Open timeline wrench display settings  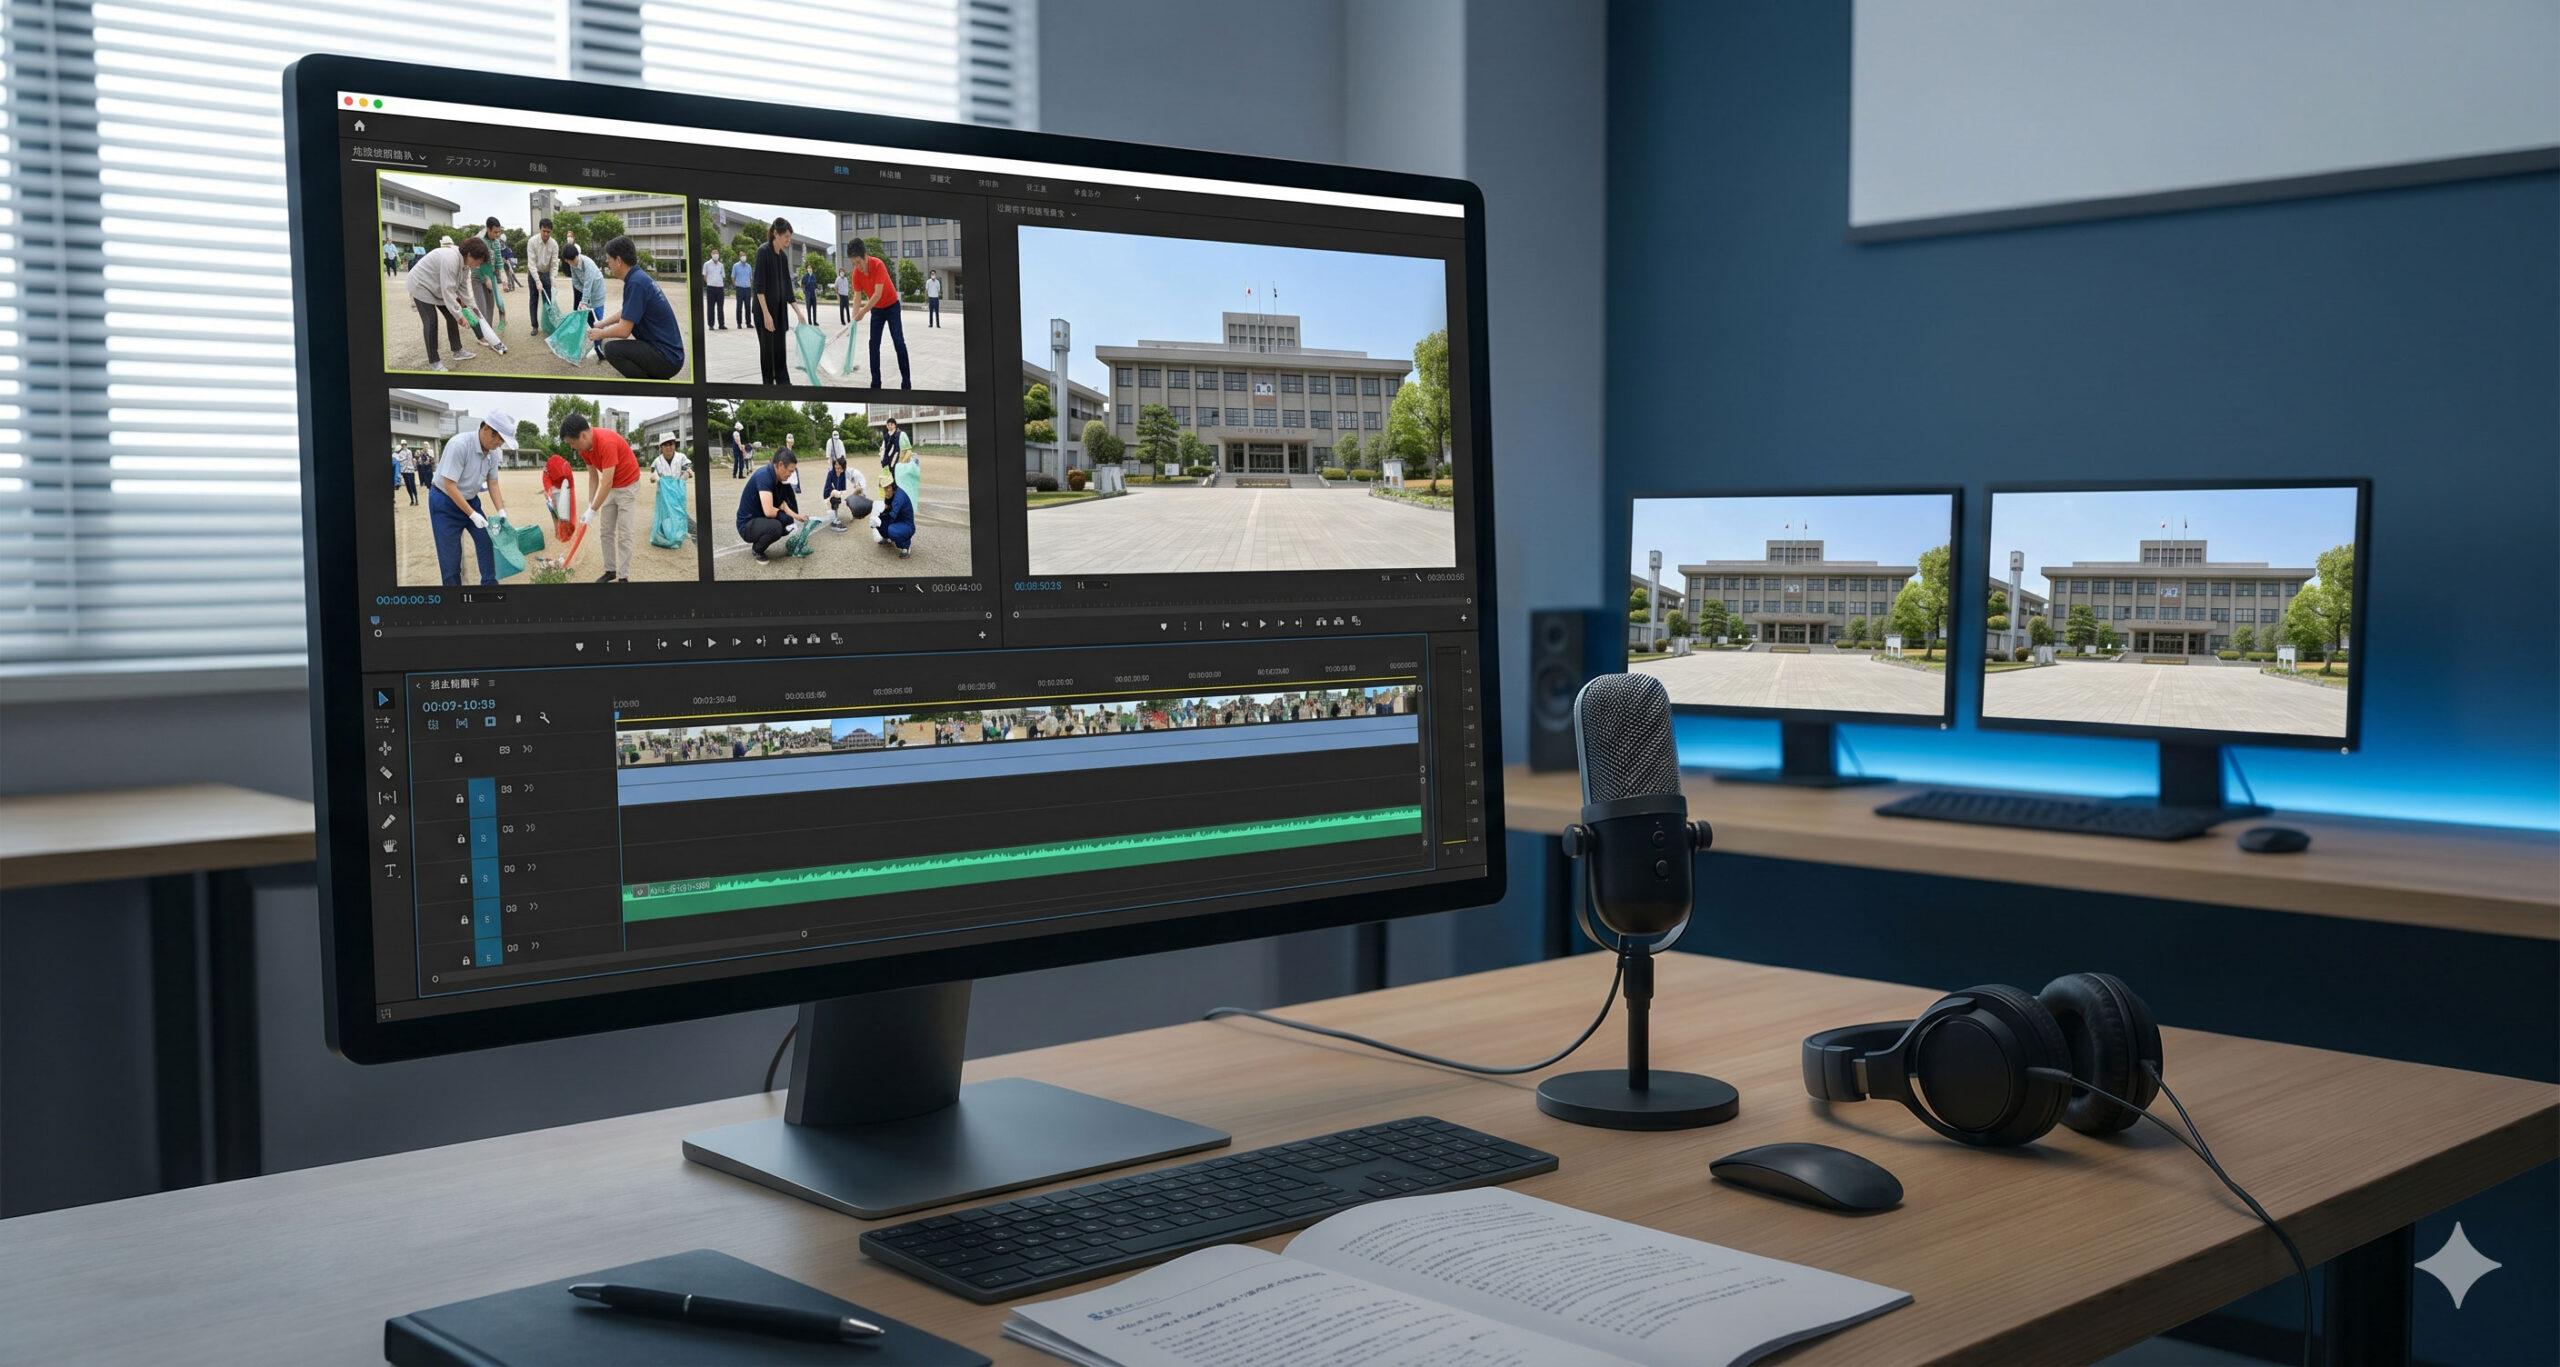click(544, 718)
